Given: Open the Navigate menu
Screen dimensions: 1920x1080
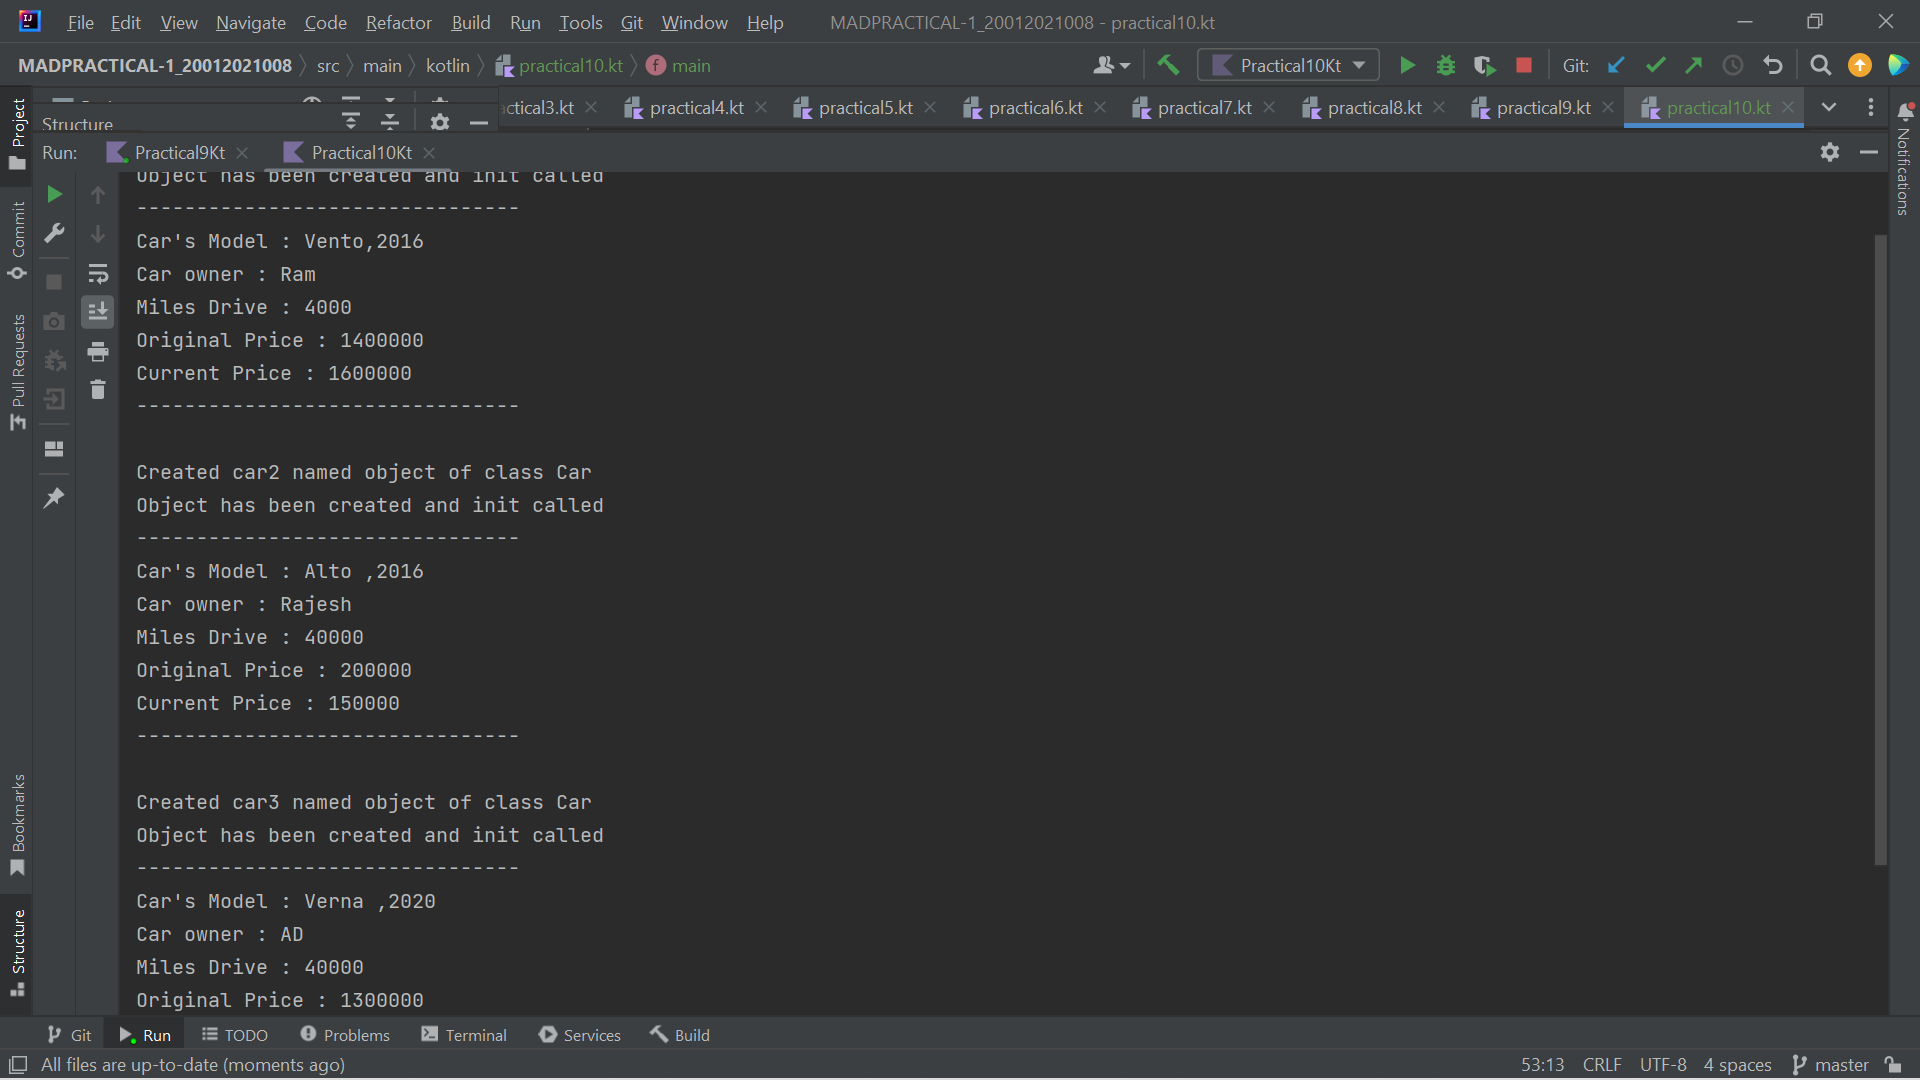Looking at the screenshot, I should [x=251, y=22].
